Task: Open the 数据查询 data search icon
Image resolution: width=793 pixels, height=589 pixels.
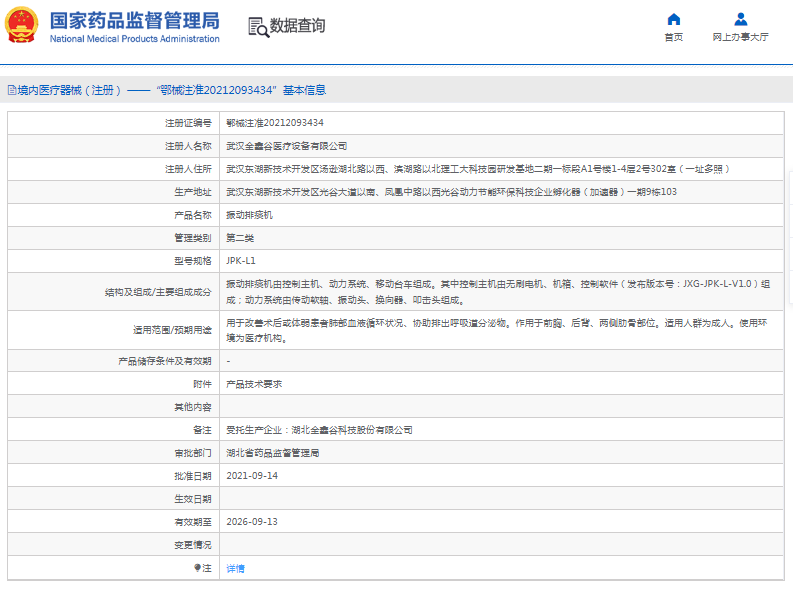Action: click(x=258, y=27)
